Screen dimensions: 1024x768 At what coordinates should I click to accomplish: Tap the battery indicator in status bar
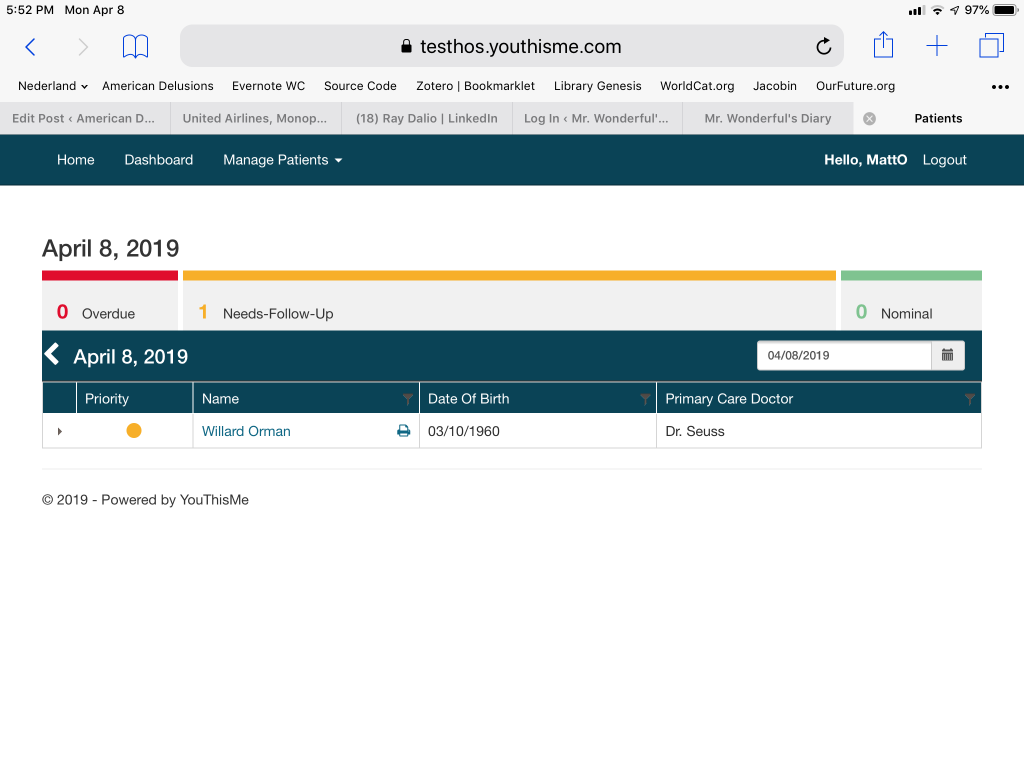tap(1005, 10)
